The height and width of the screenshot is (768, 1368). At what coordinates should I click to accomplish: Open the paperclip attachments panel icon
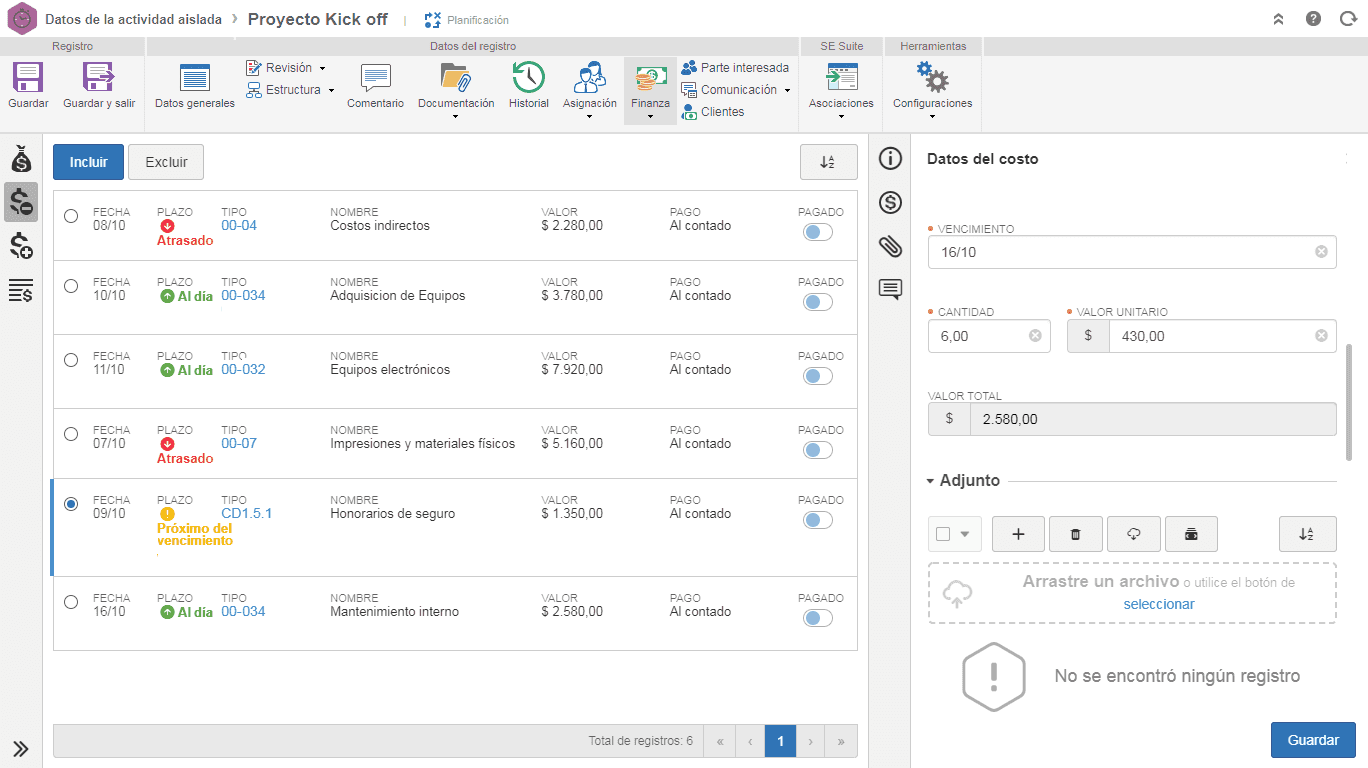[890, 246]
